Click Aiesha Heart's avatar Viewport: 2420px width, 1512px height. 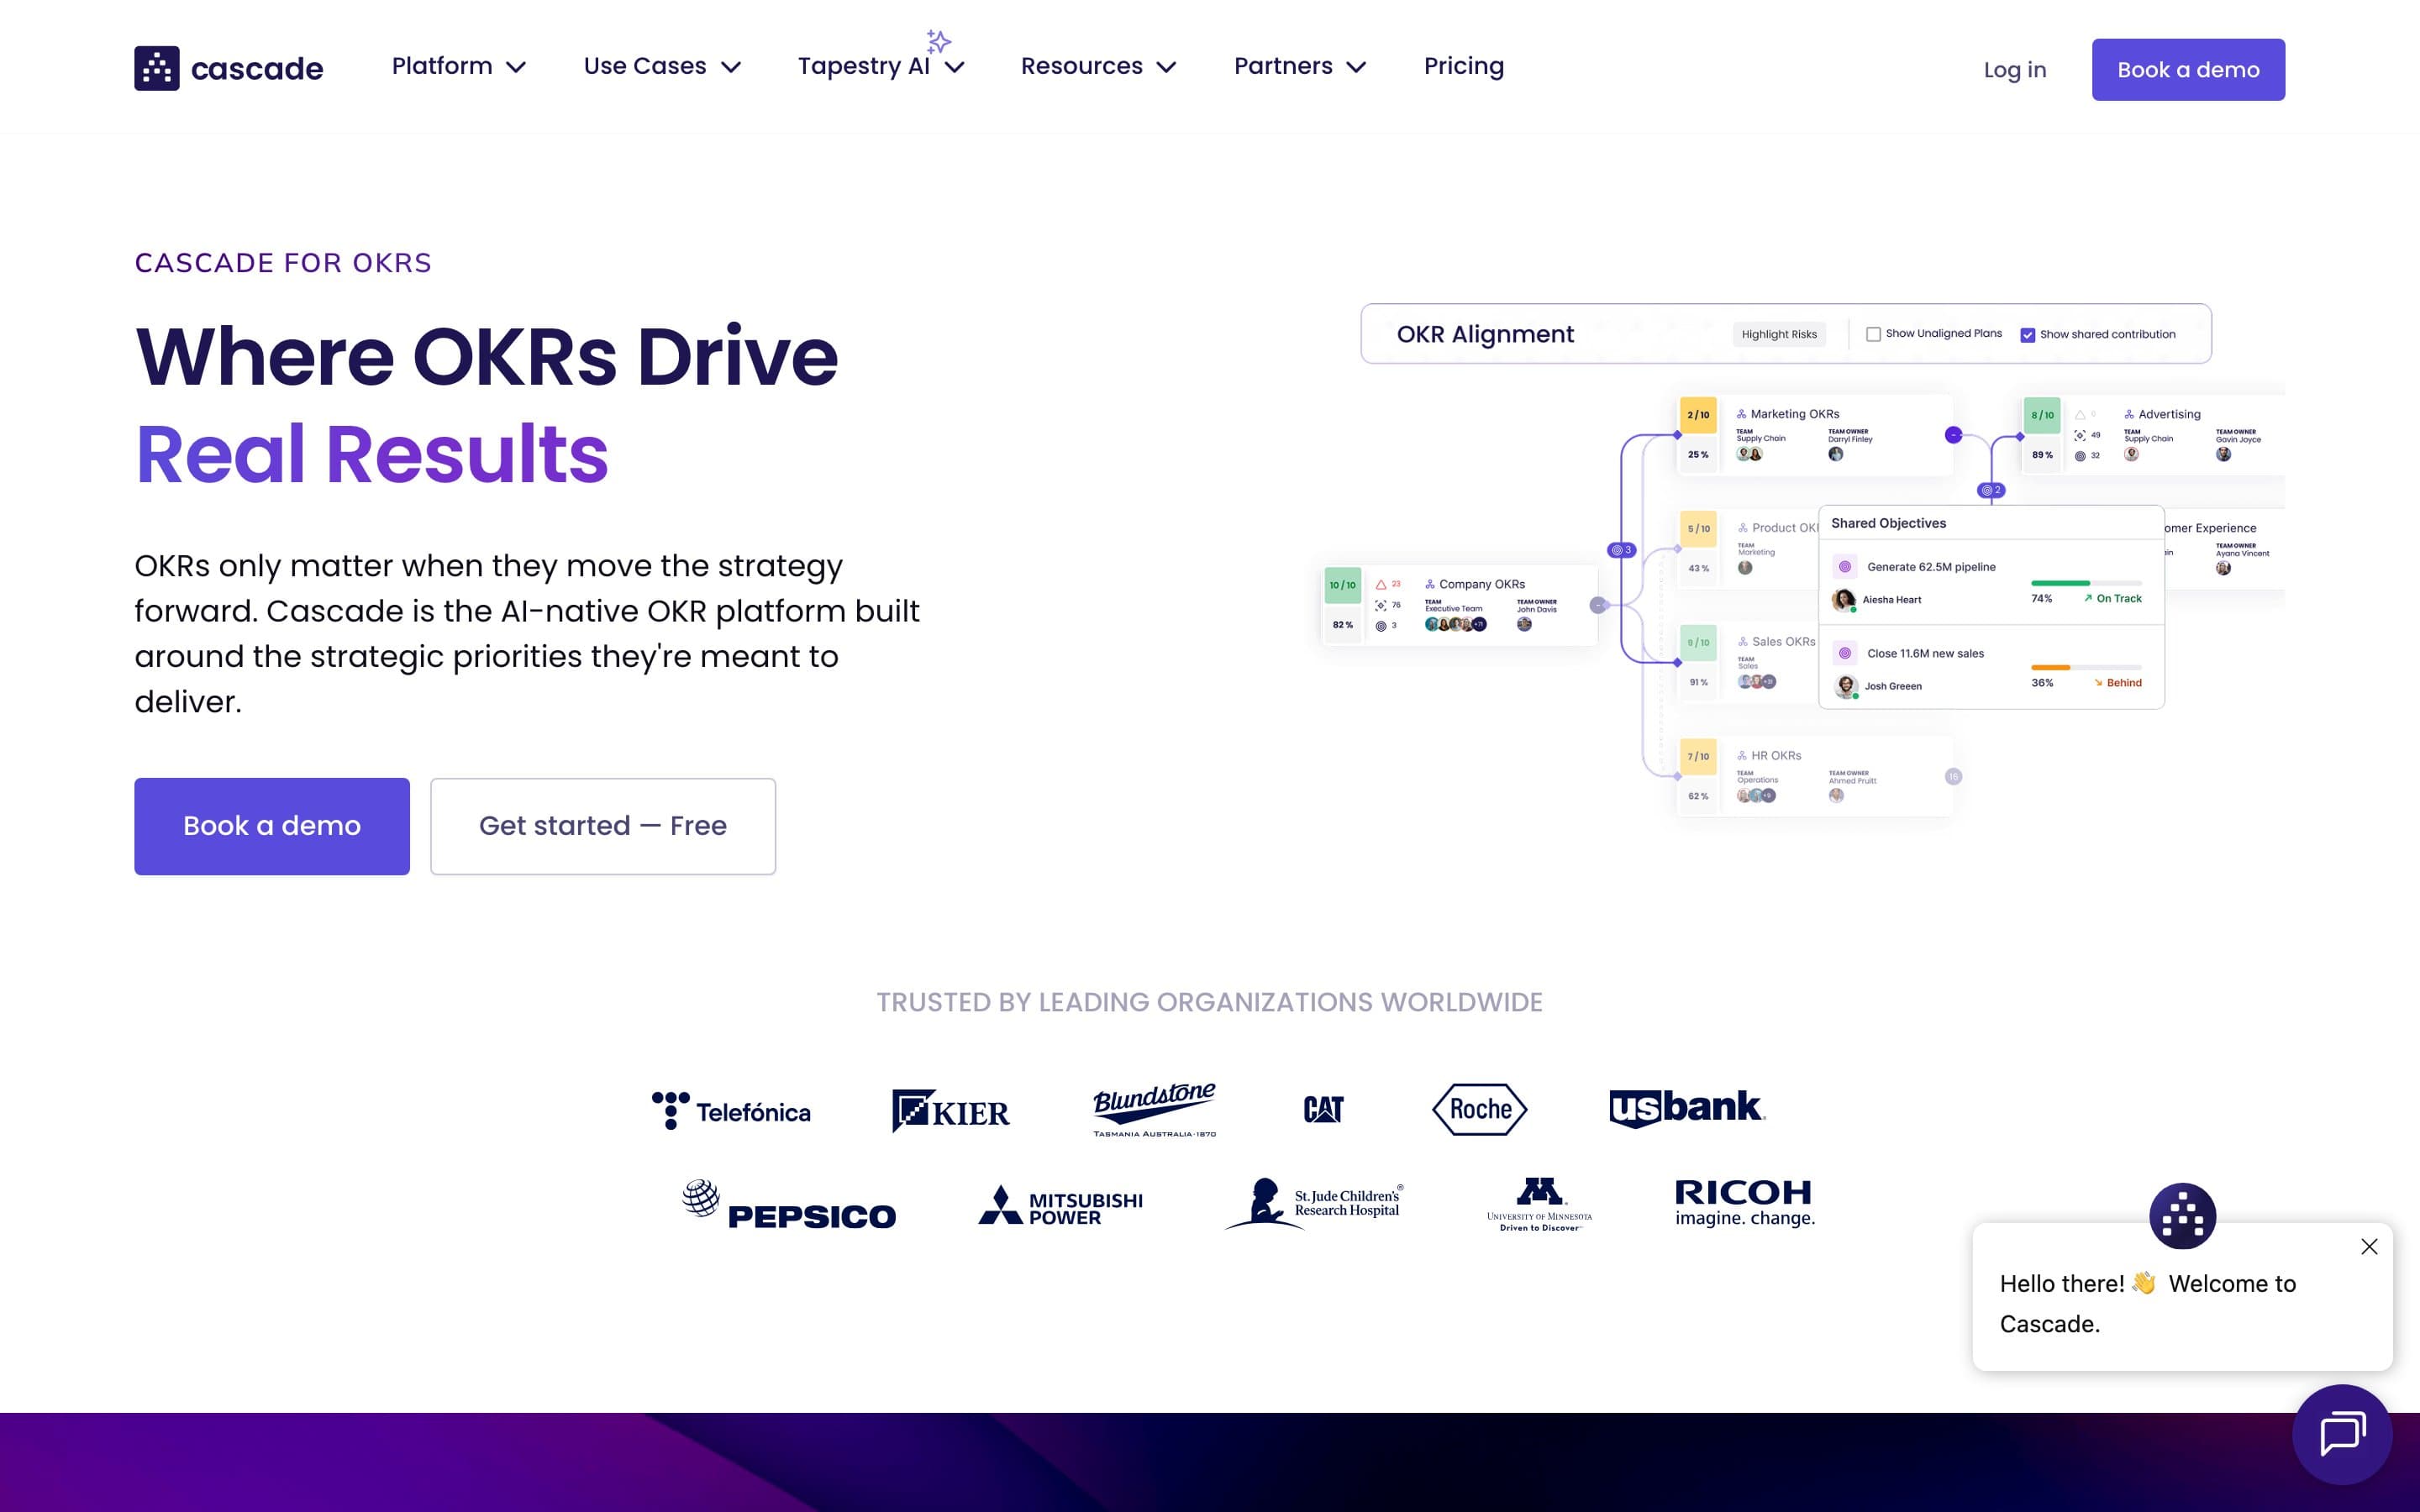tap(1843, 600)
